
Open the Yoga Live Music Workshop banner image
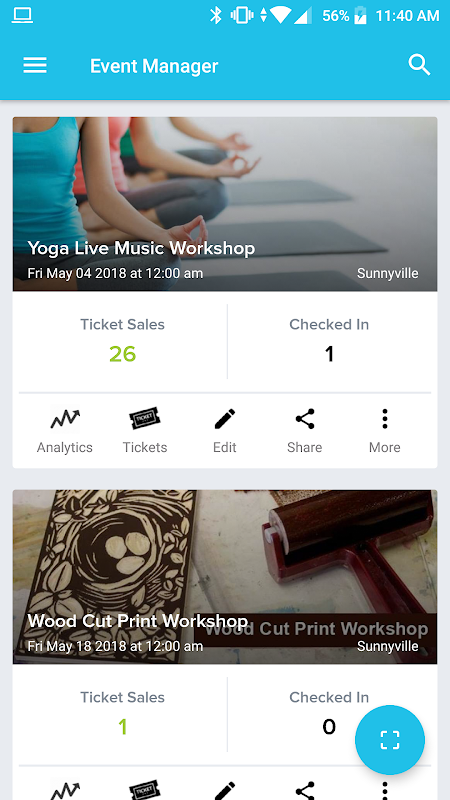[x=225, y=204]
